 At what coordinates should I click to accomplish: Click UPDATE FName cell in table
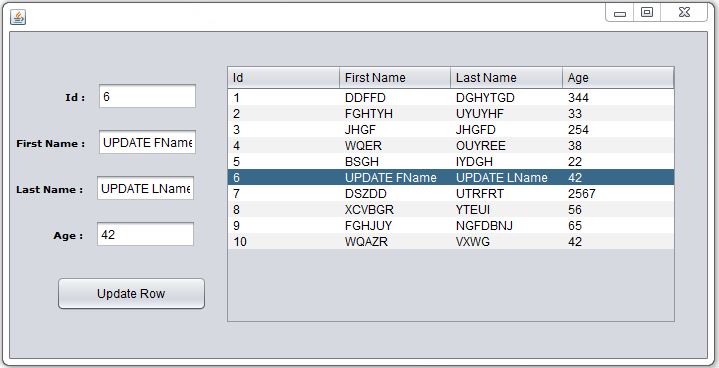(395, 177)
